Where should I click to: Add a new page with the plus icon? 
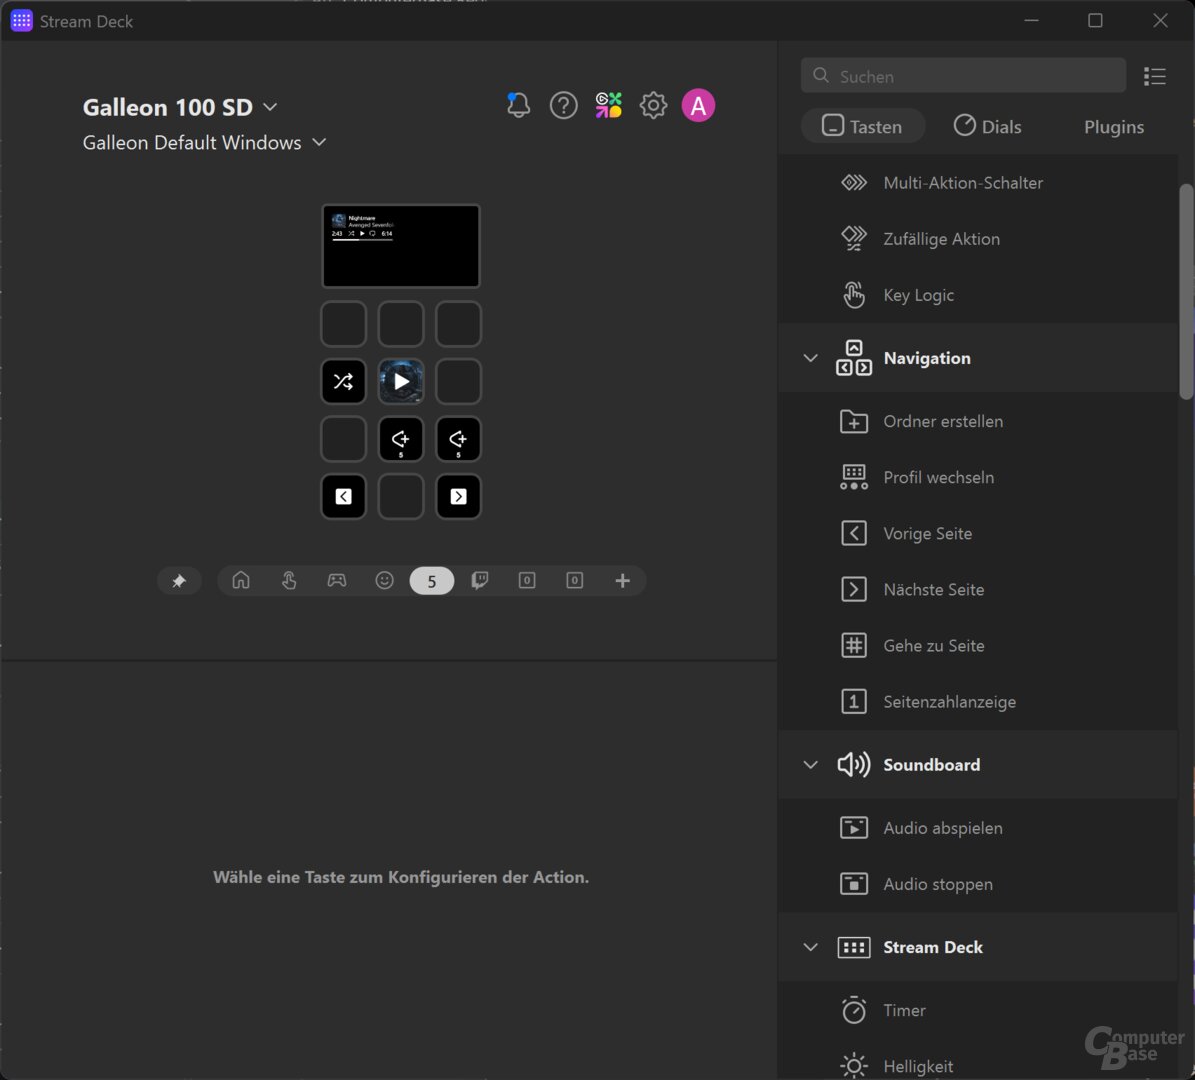coord(622,580)
